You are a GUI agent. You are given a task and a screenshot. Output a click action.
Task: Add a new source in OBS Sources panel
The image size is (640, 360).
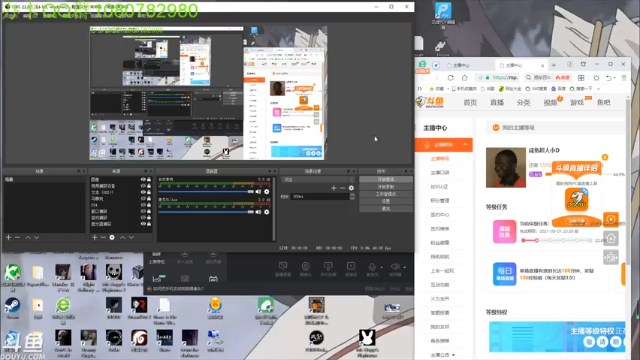click(94, 237)
